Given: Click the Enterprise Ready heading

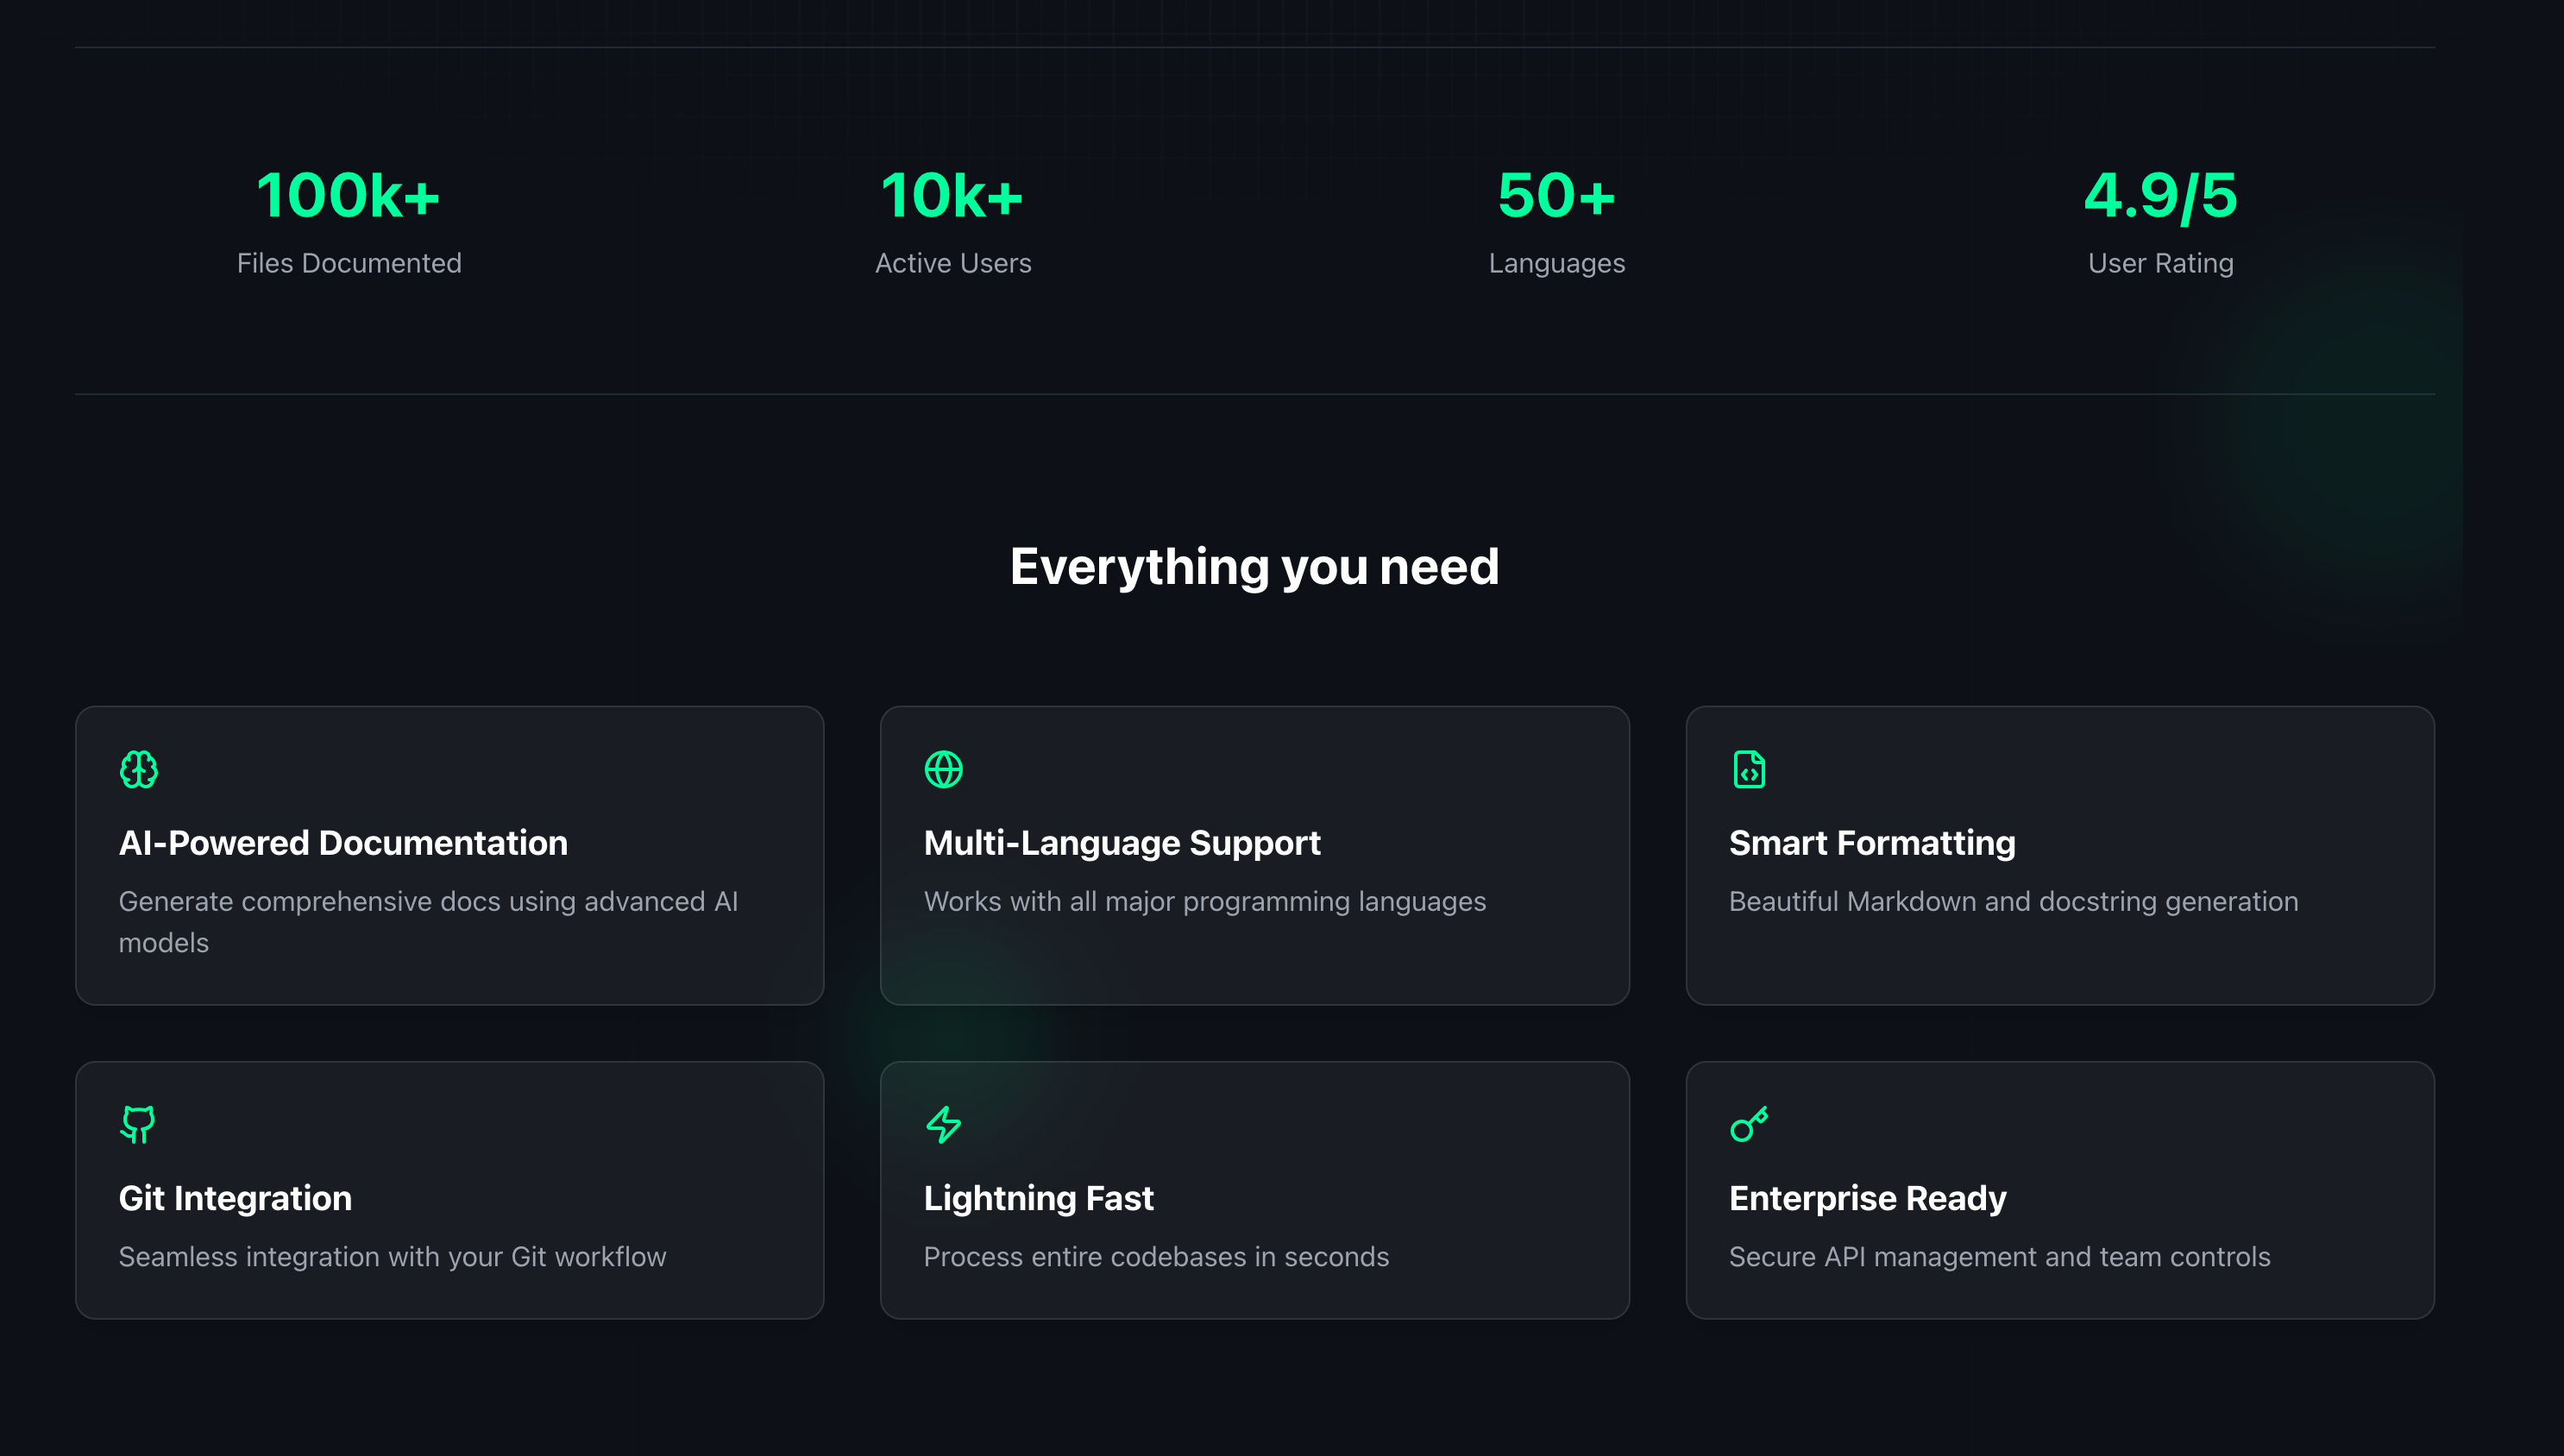Looking at the screenshot, I should 1867,1198.
